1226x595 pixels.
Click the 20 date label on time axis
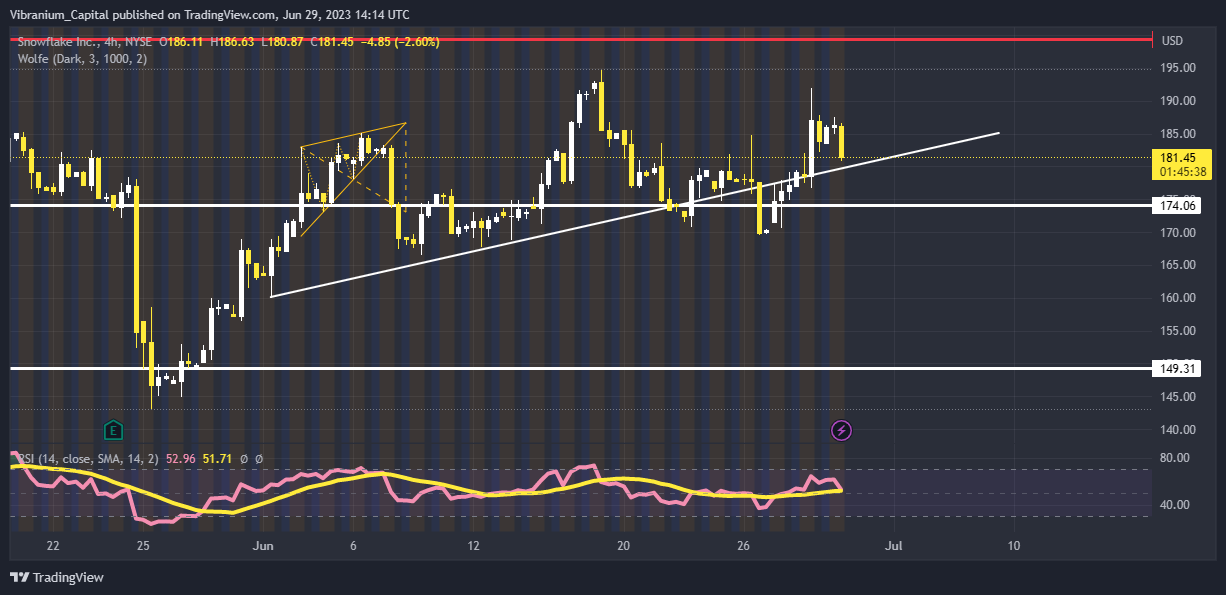[x=623, y=546]
